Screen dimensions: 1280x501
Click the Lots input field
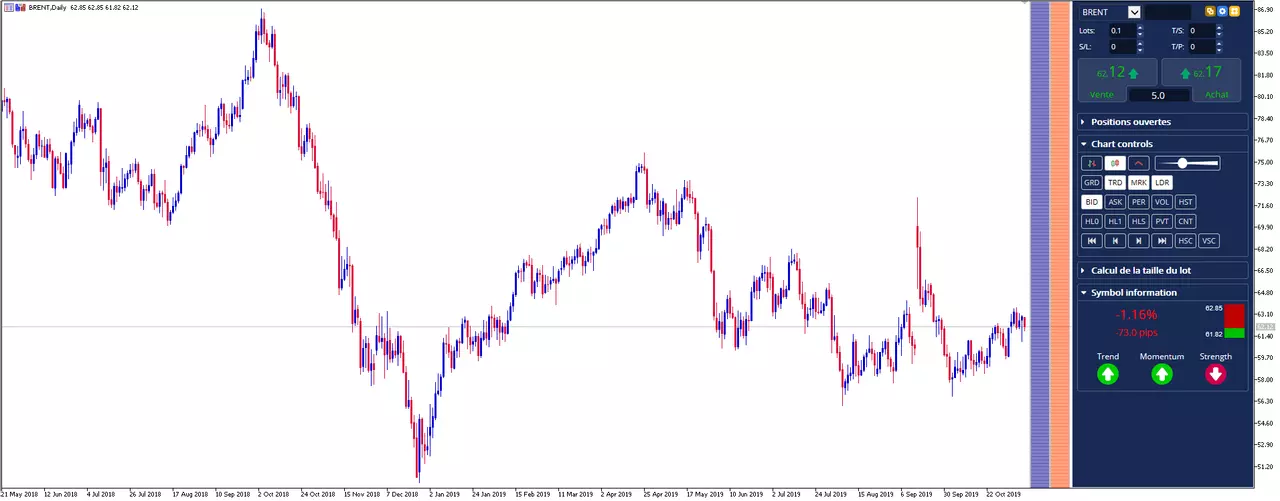pos(1122,30)
